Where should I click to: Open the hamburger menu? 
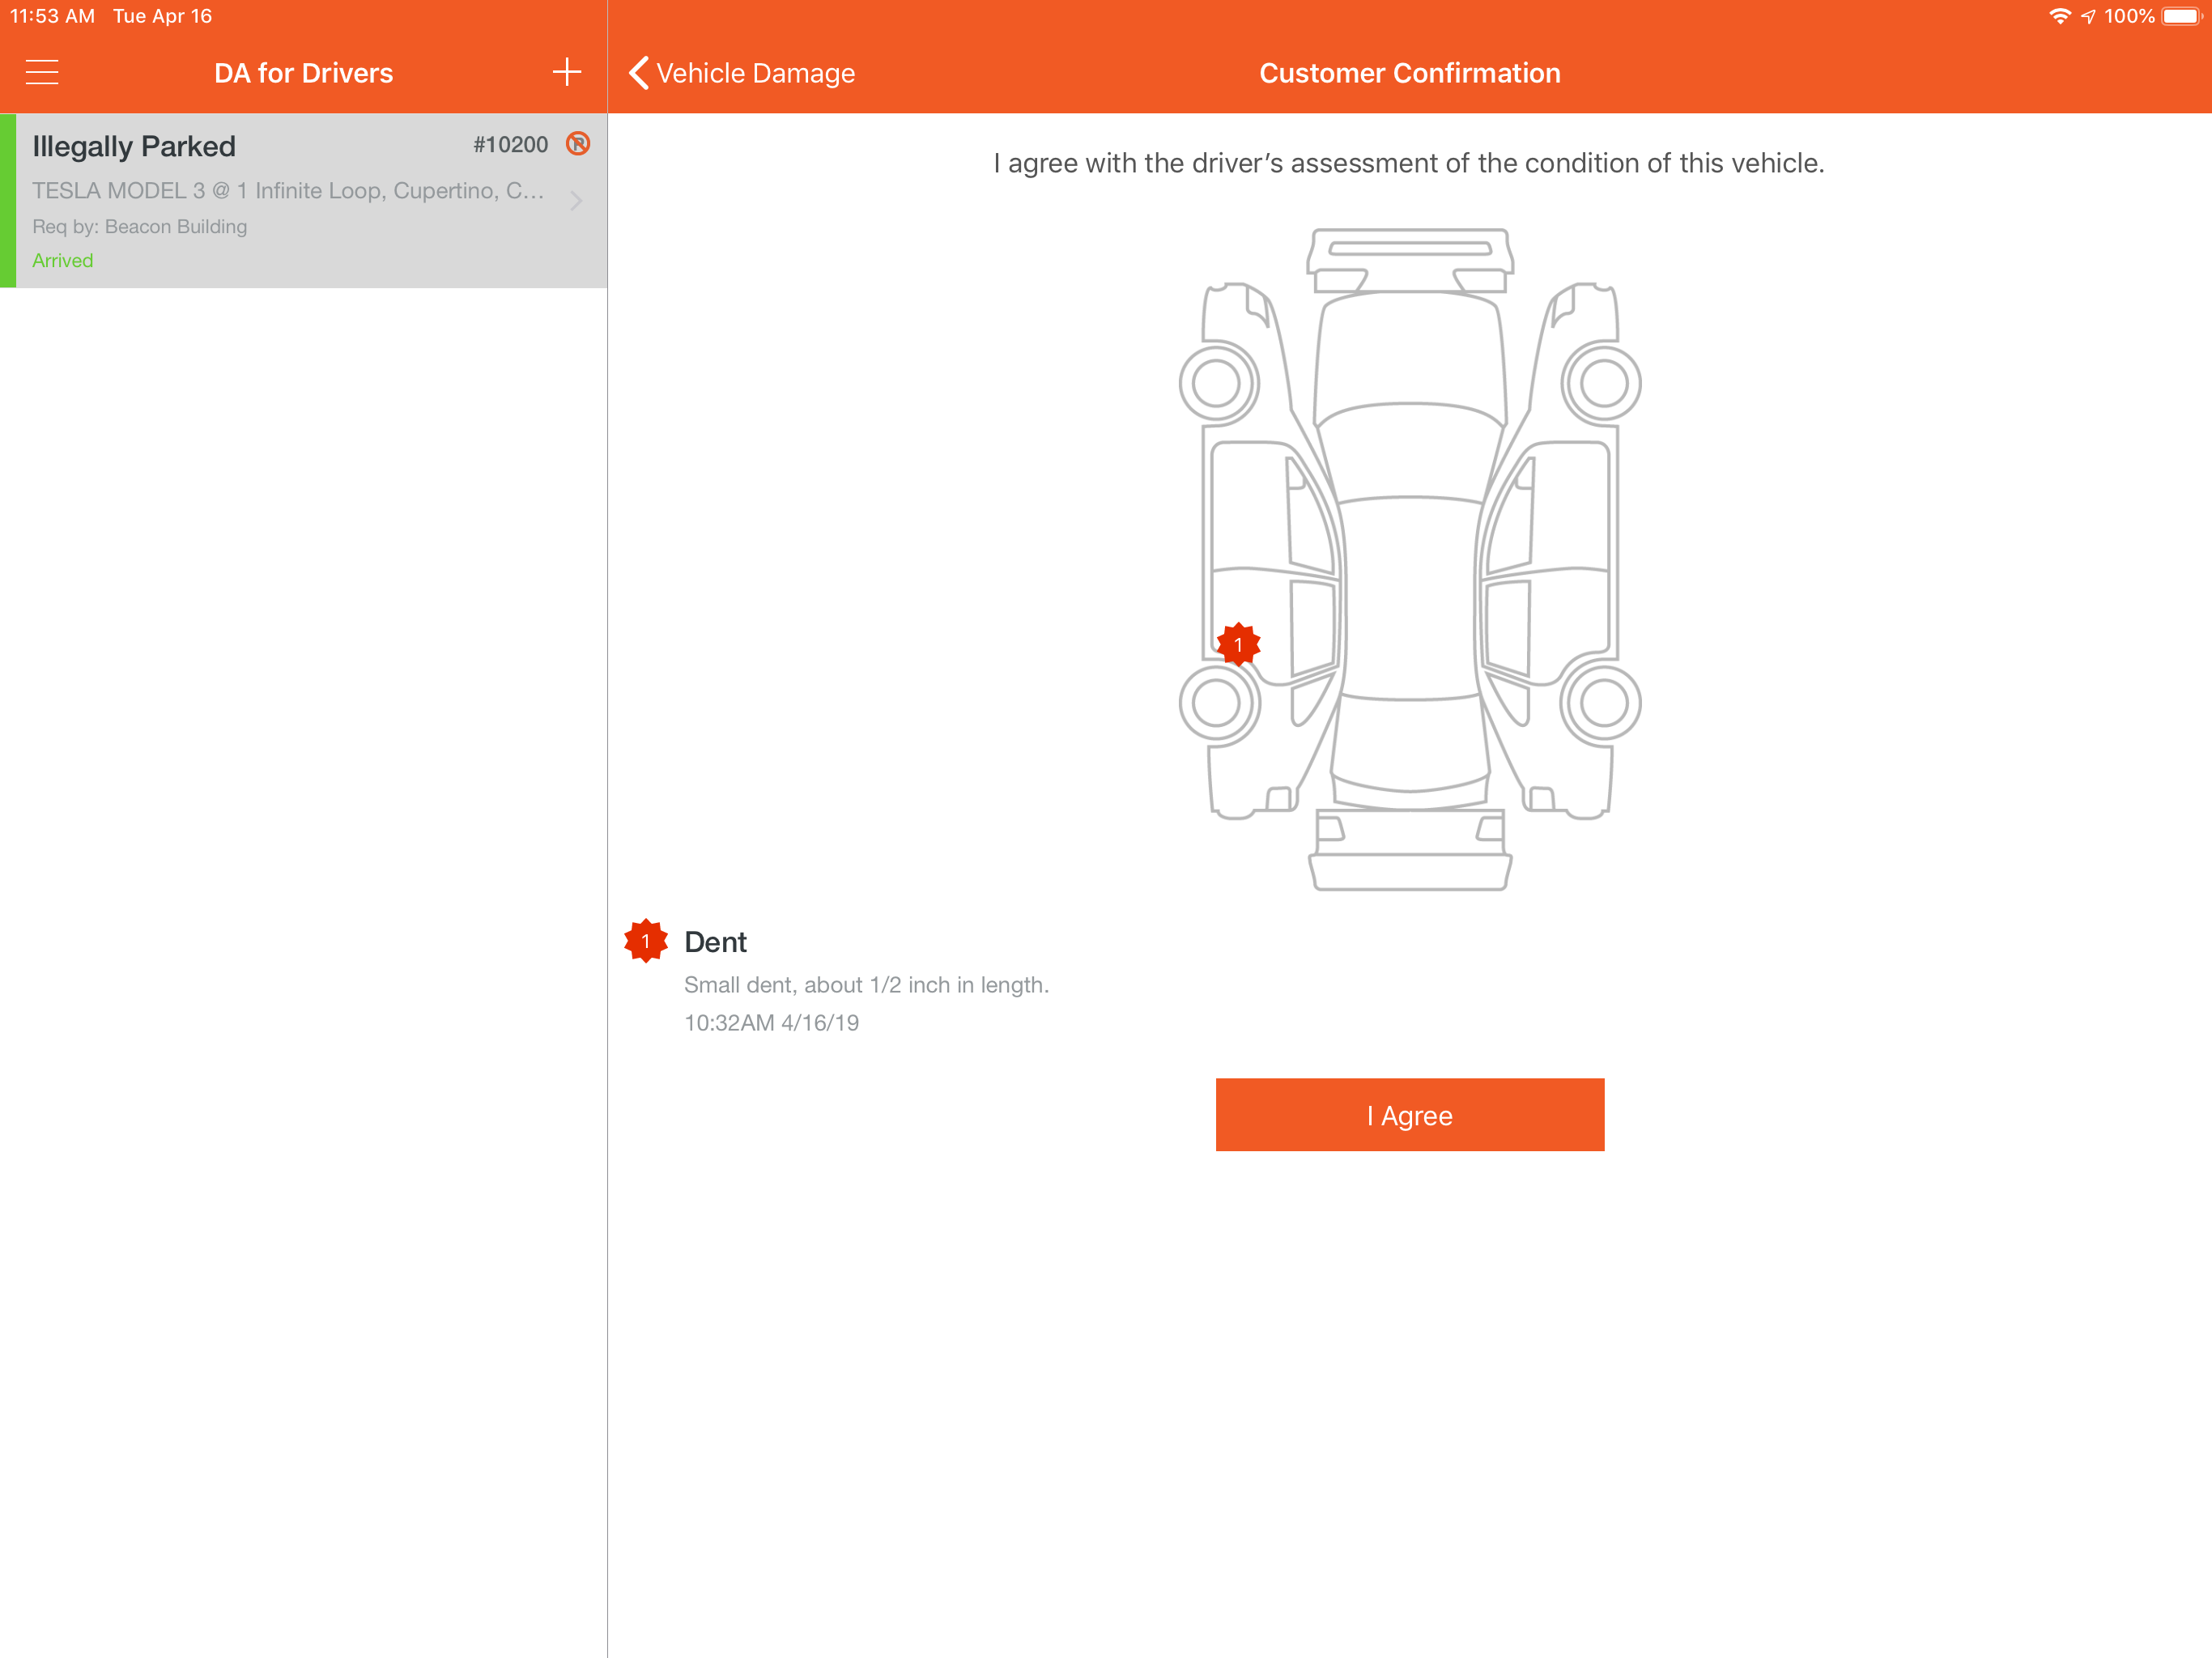42,72
